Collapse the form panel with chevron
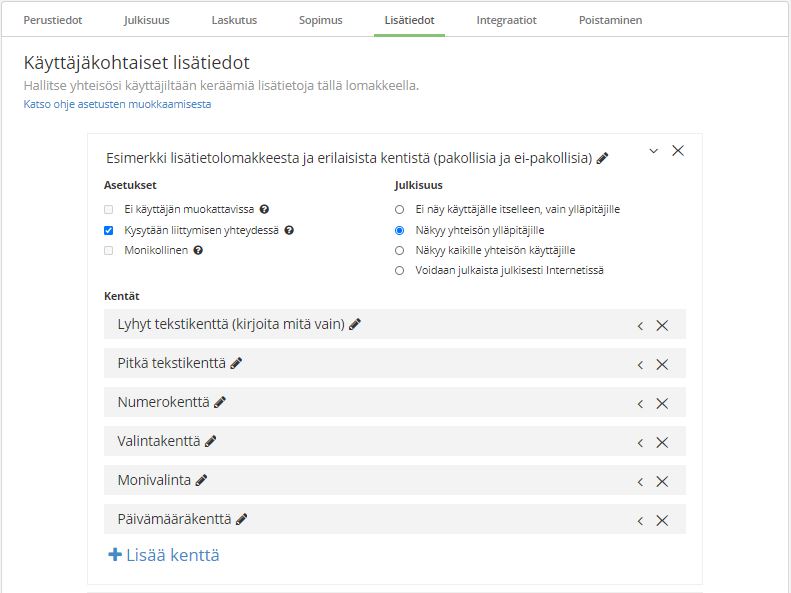Viewport: 791px width, 593px height. pyautogui.click(x=654, y=151)
